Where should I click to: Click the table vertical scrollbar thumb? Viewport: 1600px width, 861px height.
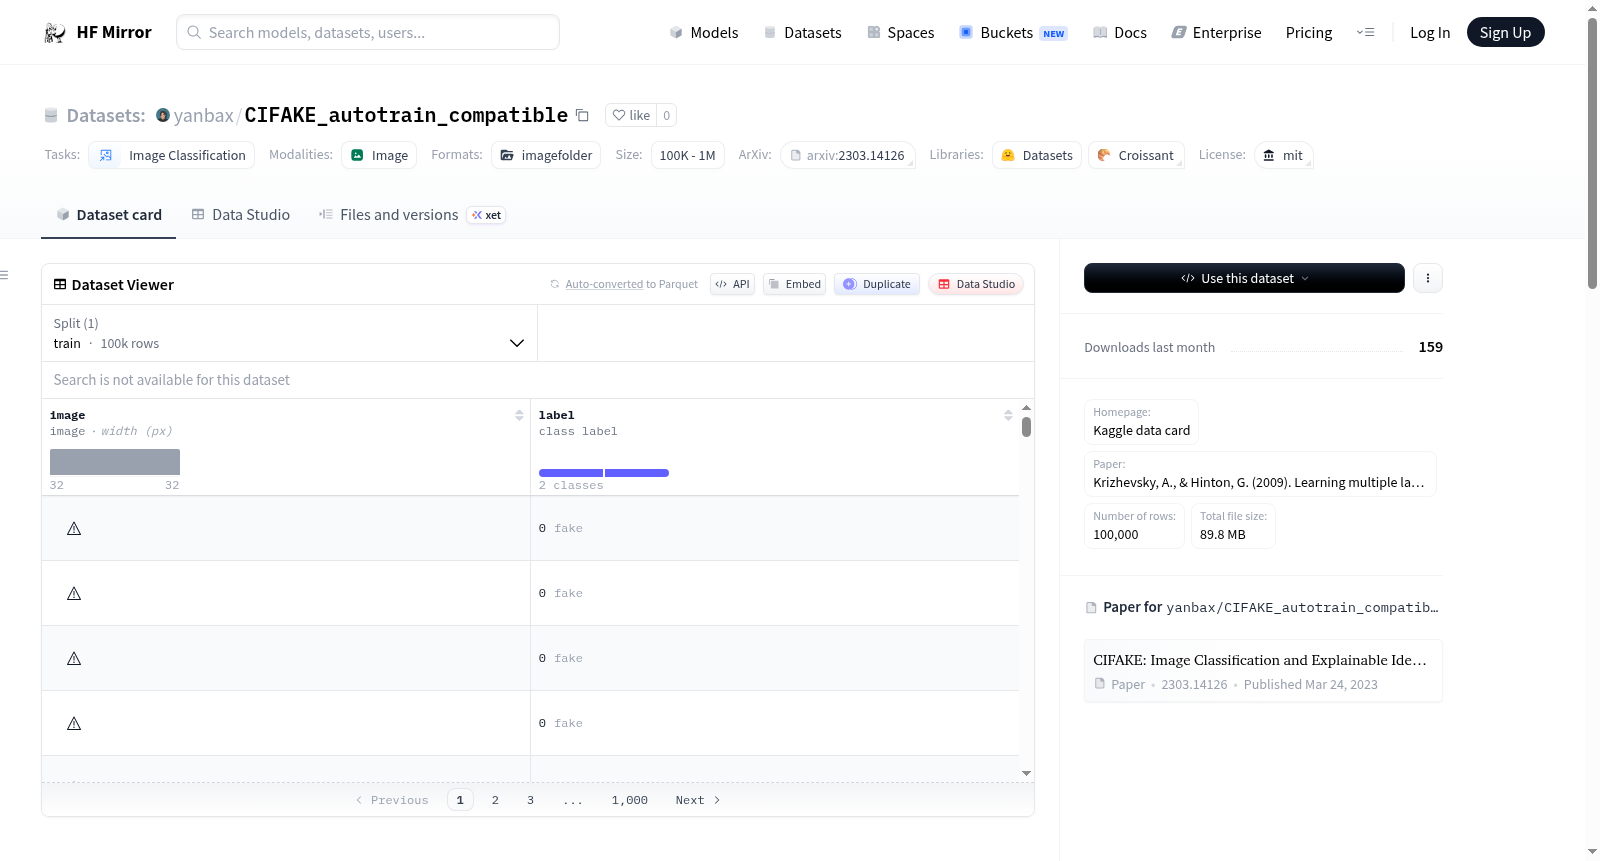(1026, 427)
